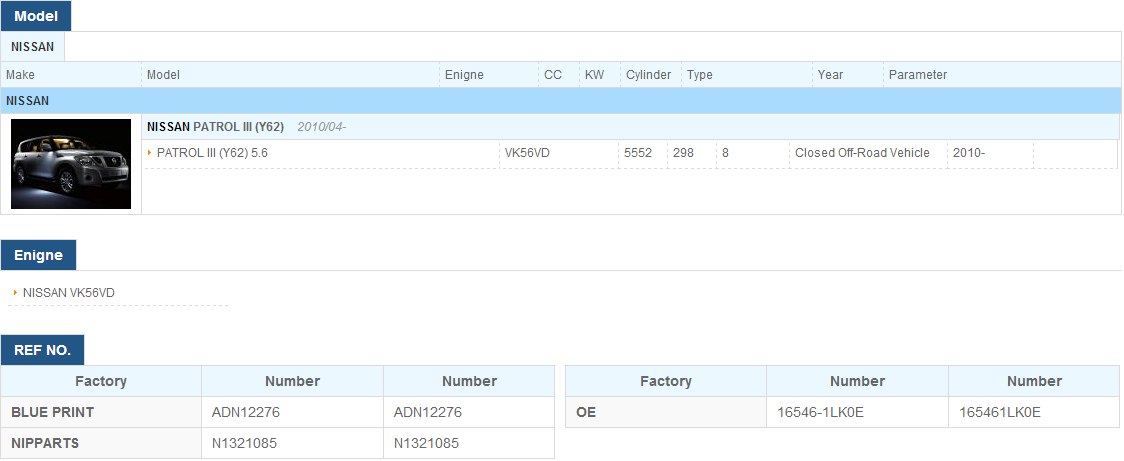This screenshot has height=461, width=1124.
Task: Open the NISSAN PATROL III (Y62) model link
Action: tap(215, 127)
